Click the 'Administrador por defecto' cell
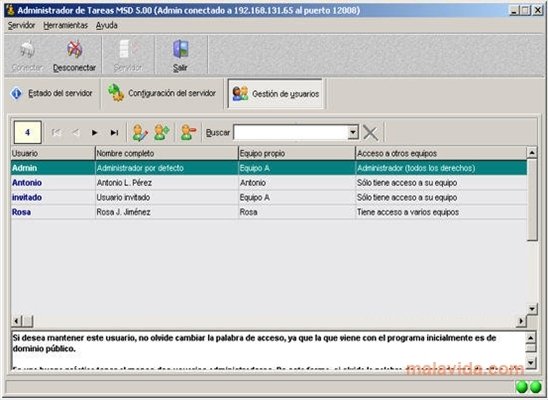The image size is (548, 400). tap(166, 168)
